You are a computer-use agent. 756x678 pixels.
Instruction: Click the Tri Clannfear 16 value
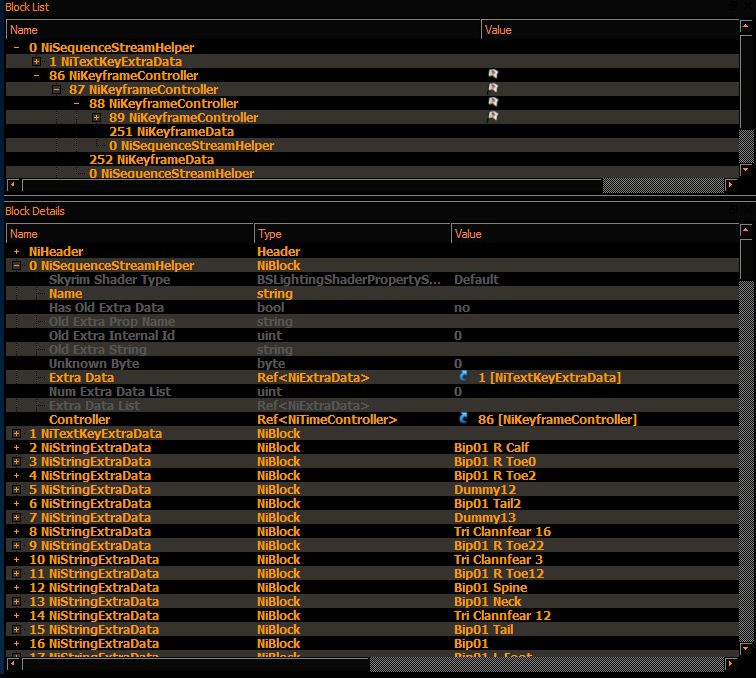click(x=502, y=531)
